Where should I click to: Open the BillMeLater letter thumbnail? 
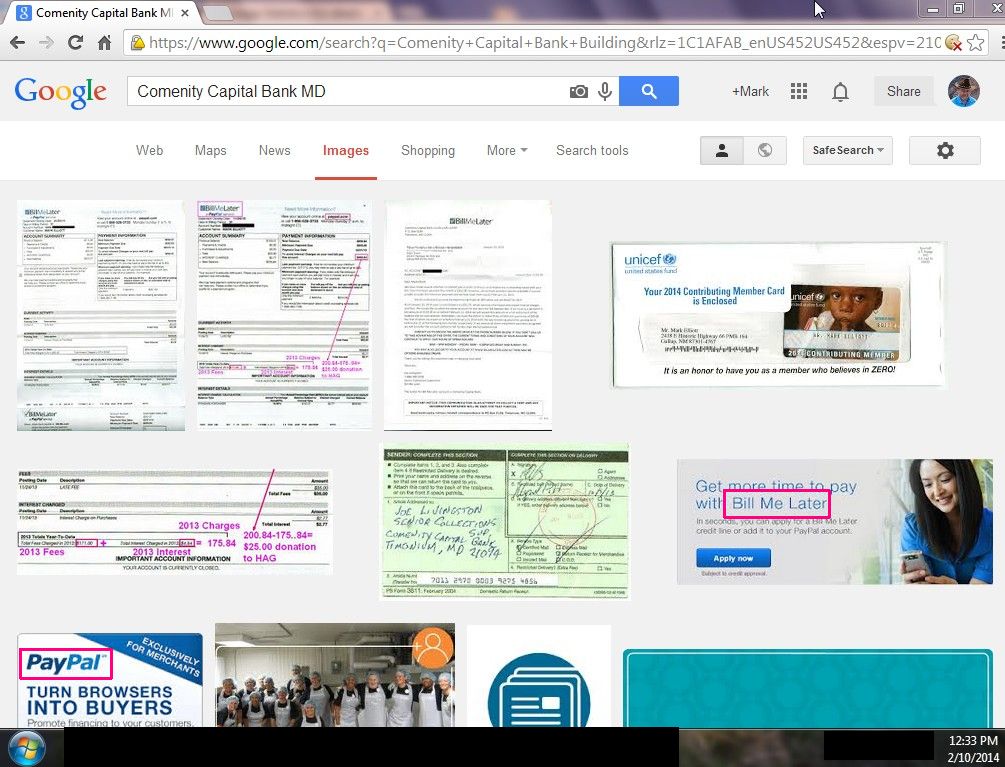pyautogui.click(x=468, y=315)
